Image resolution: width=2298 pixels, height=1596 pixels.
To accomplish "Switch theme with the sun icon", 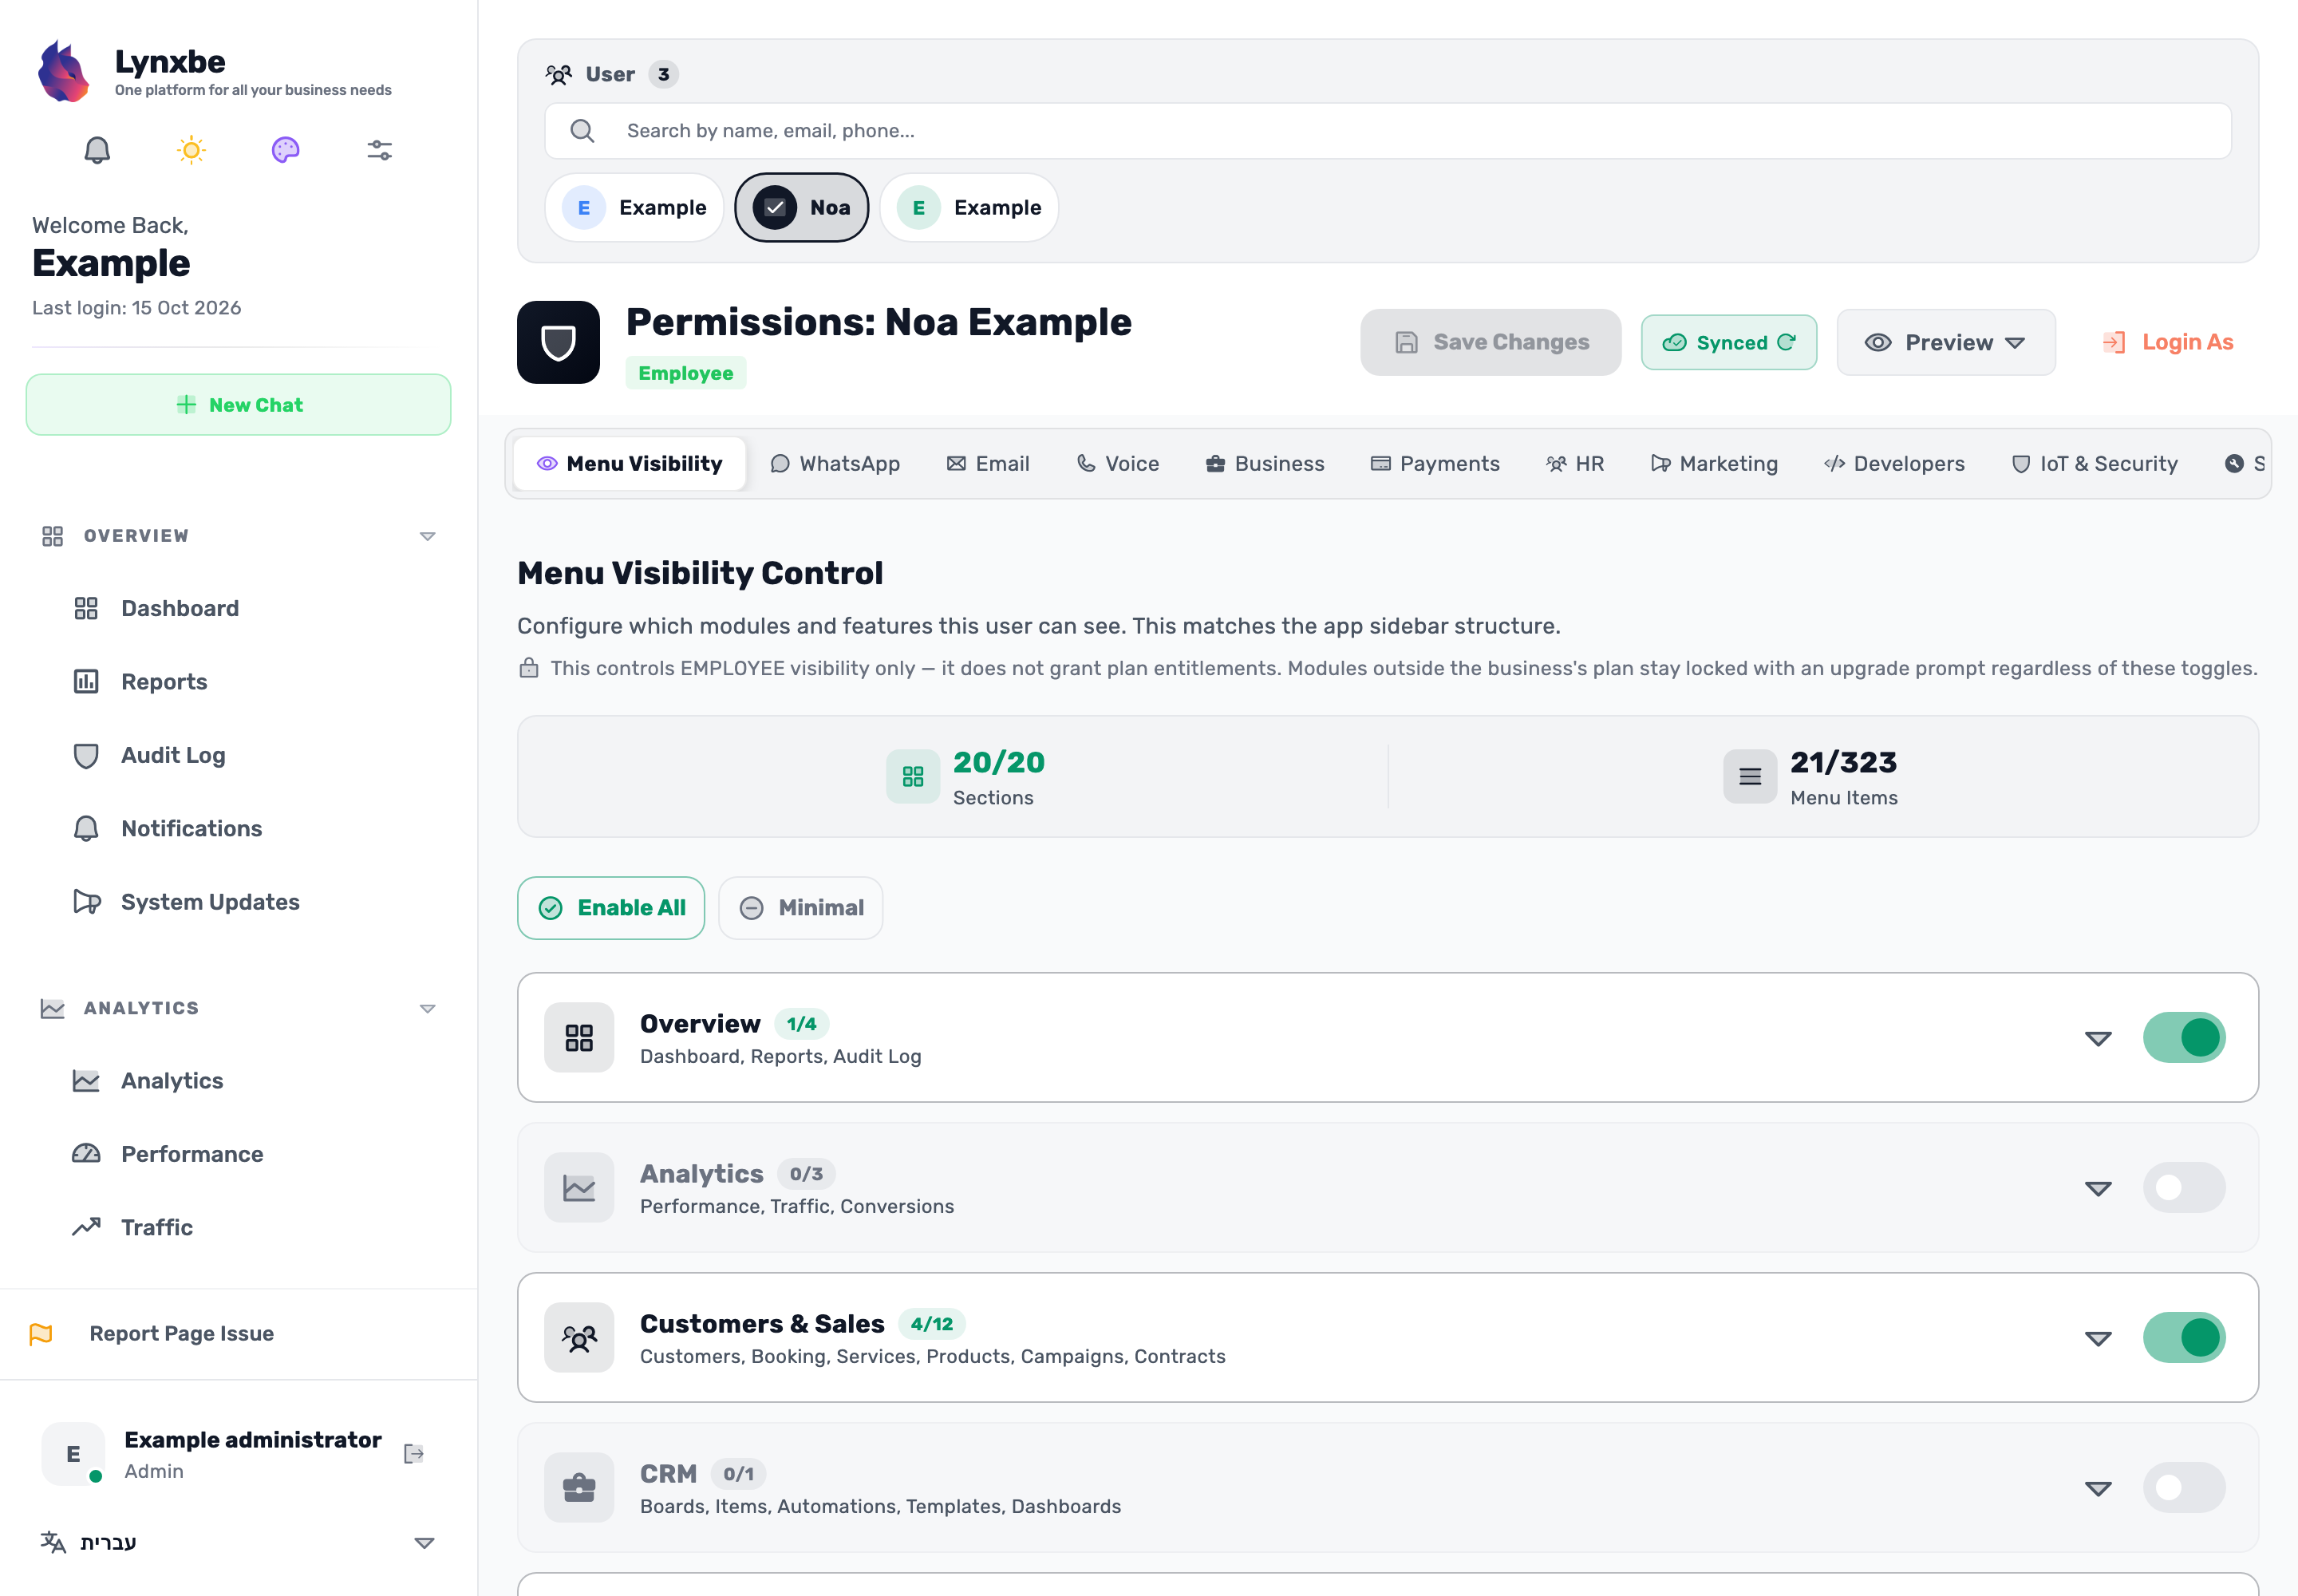I will [191, 150].
